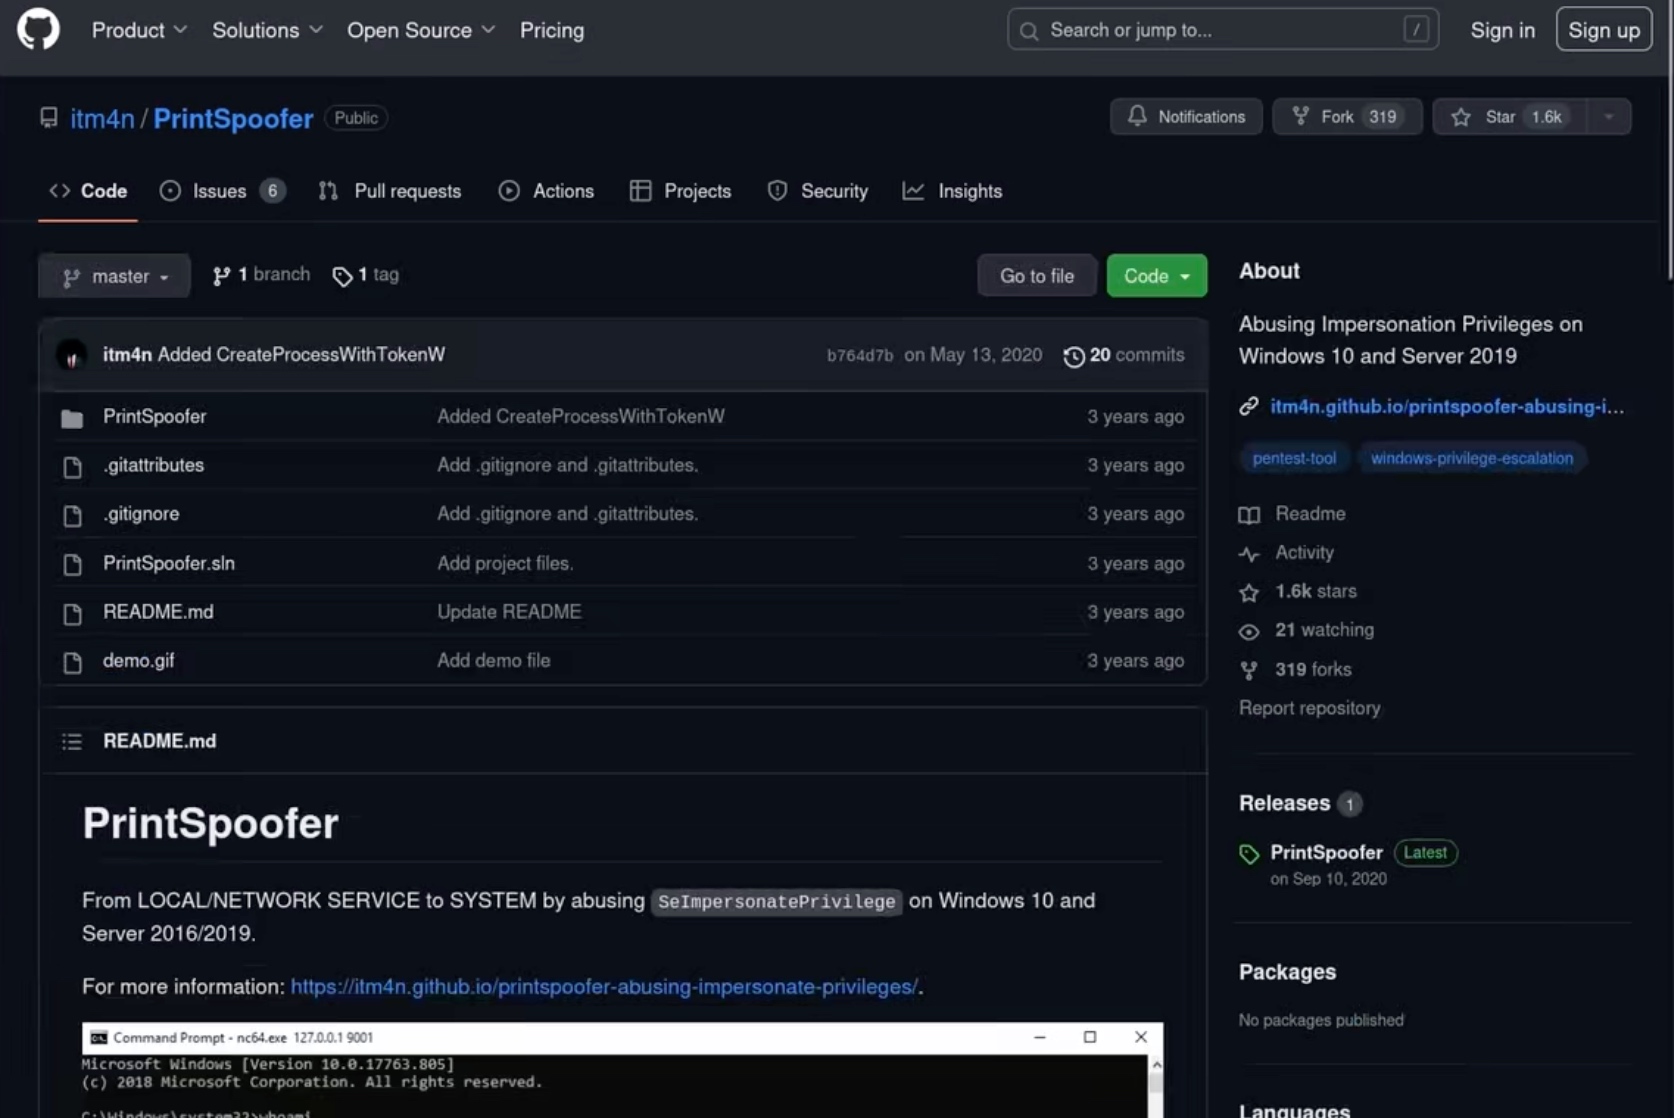The width and height of the screenshot is (1674, 1118).
Task: Open the Update README commit message
Action: [x=509, y=612]
